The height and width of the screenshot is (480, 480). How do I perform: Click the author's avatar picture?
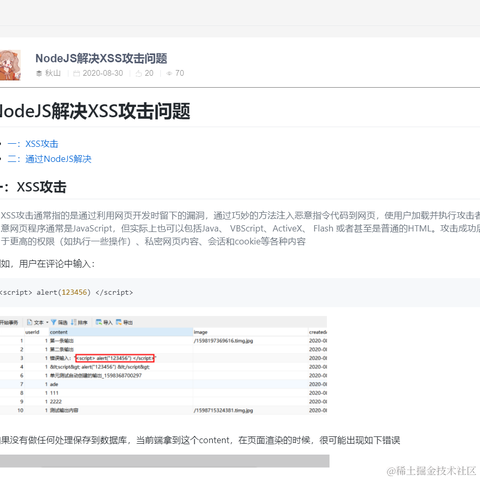tap(10, 65)
